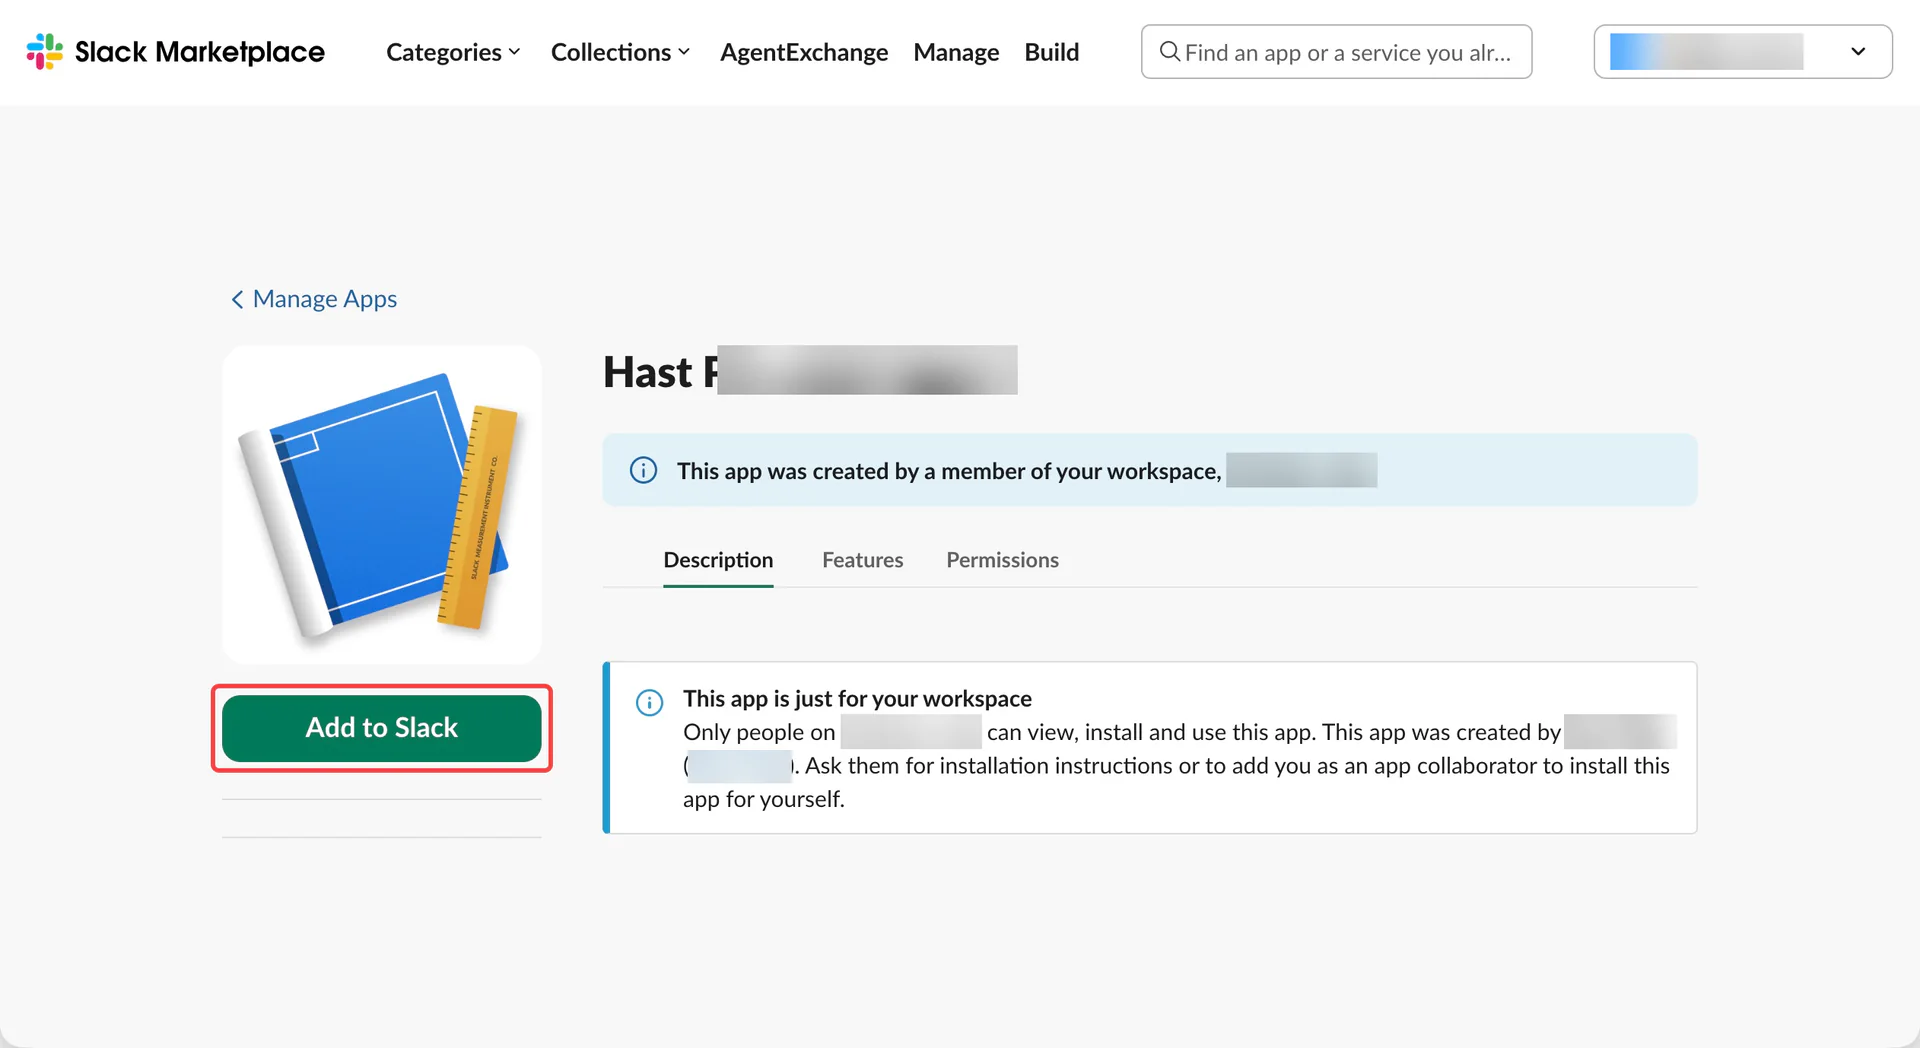
Task: Switch to the Features tab
Action: 862,560
